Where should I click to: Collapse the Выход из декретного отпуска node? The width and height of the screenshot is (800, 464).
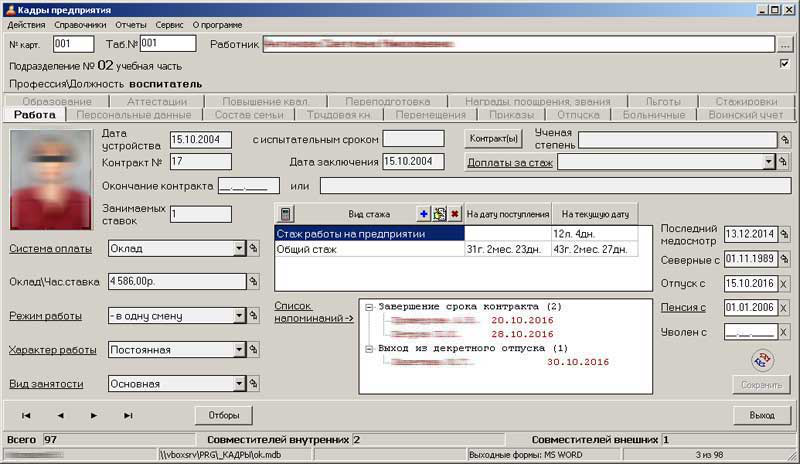(369, 349)
